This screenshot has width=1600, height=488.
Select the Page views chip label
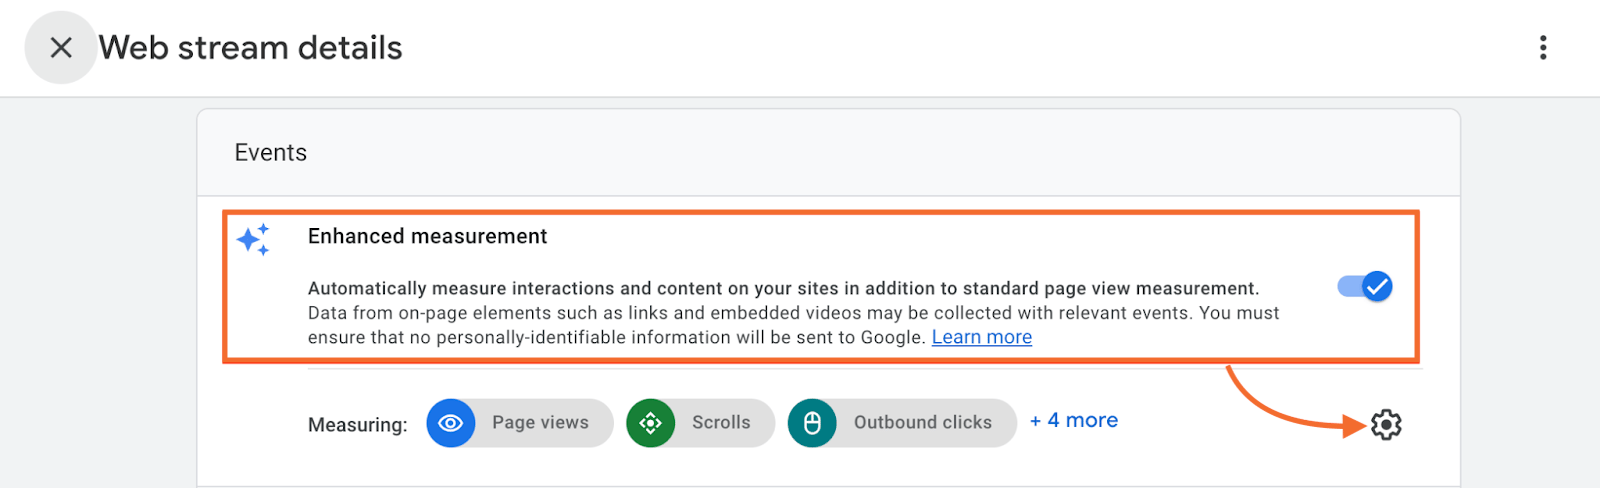[x=540, y=423]
